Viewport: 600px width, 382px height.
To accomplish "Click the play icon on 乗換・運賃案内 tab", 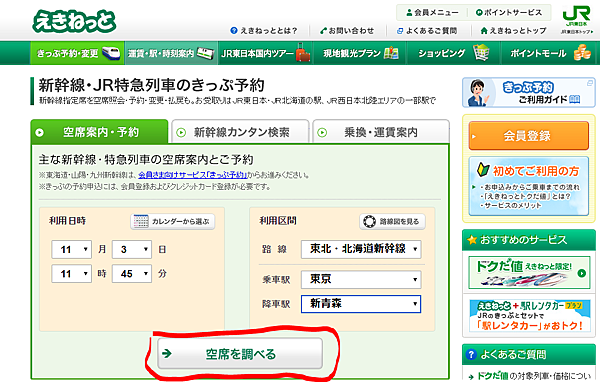I will click(x=322, y=133).
